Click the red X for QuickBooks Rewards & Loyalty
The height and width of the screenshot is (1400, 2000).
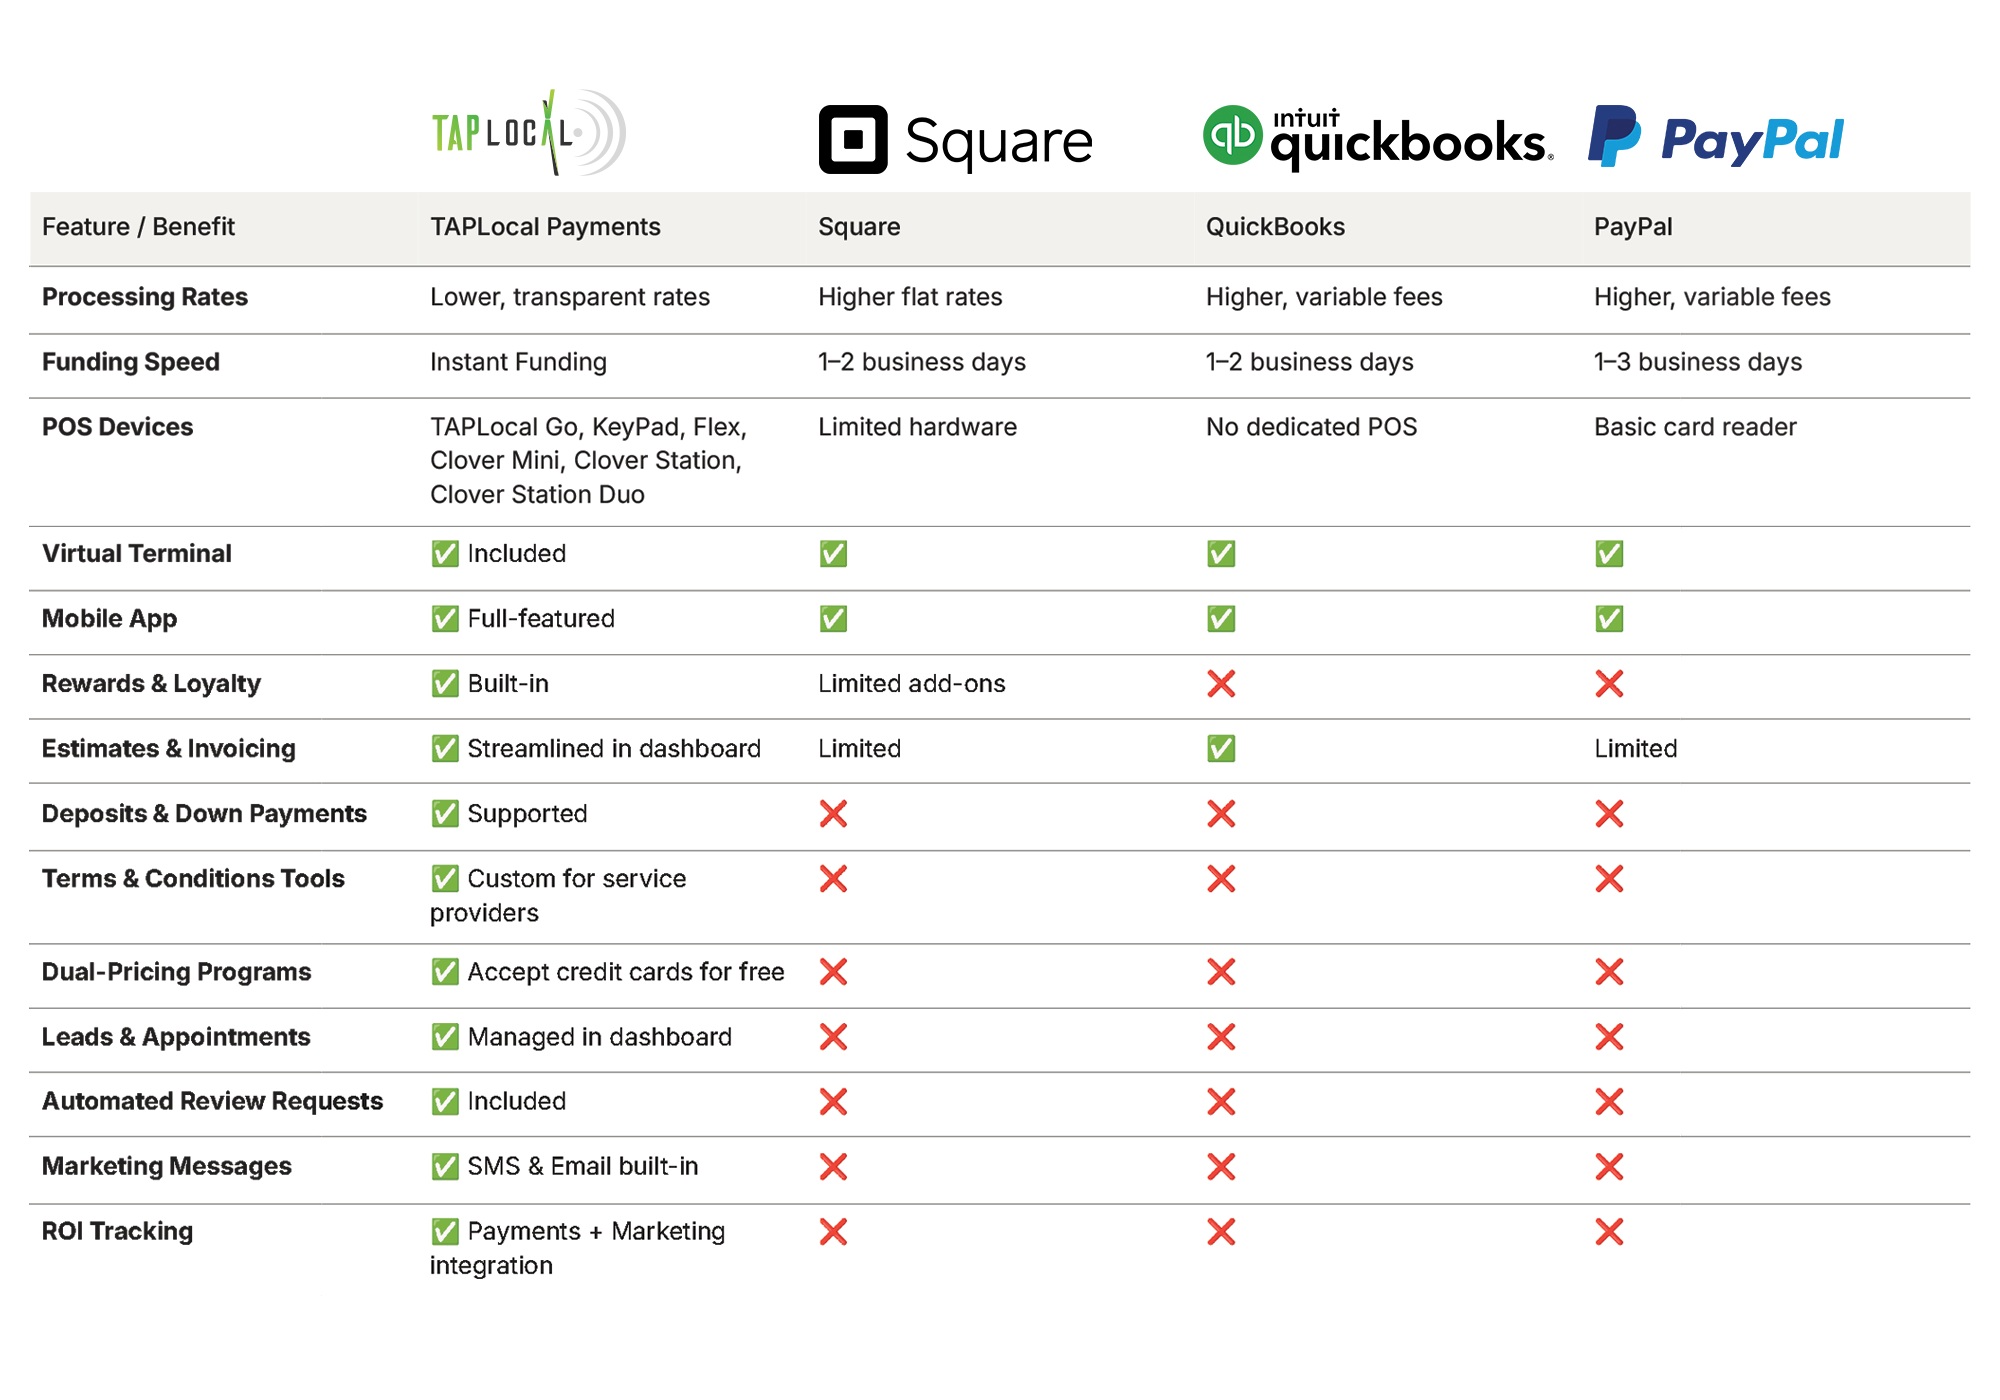1221,684
